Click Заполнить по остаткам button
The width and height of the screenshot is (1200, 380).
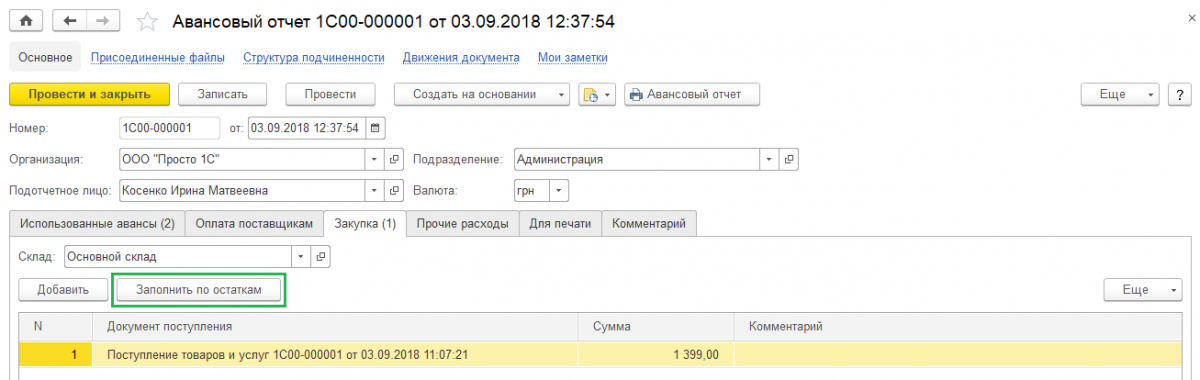tap(199, 289)
